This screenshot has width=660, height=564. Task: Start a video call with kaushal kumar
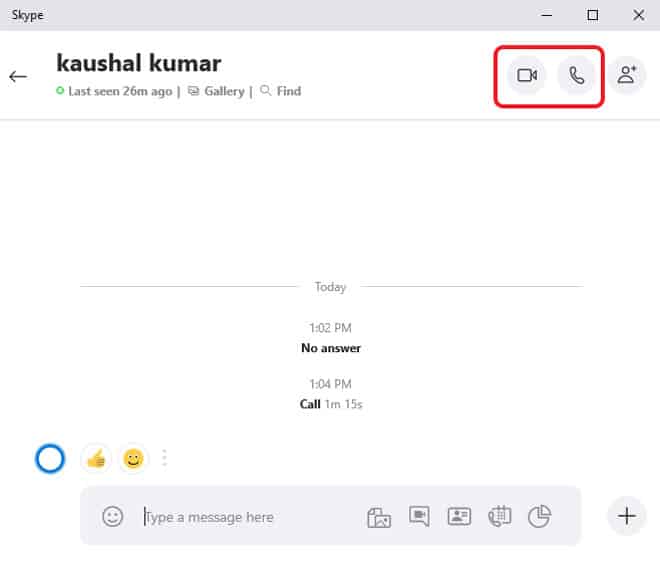(527, 75)
